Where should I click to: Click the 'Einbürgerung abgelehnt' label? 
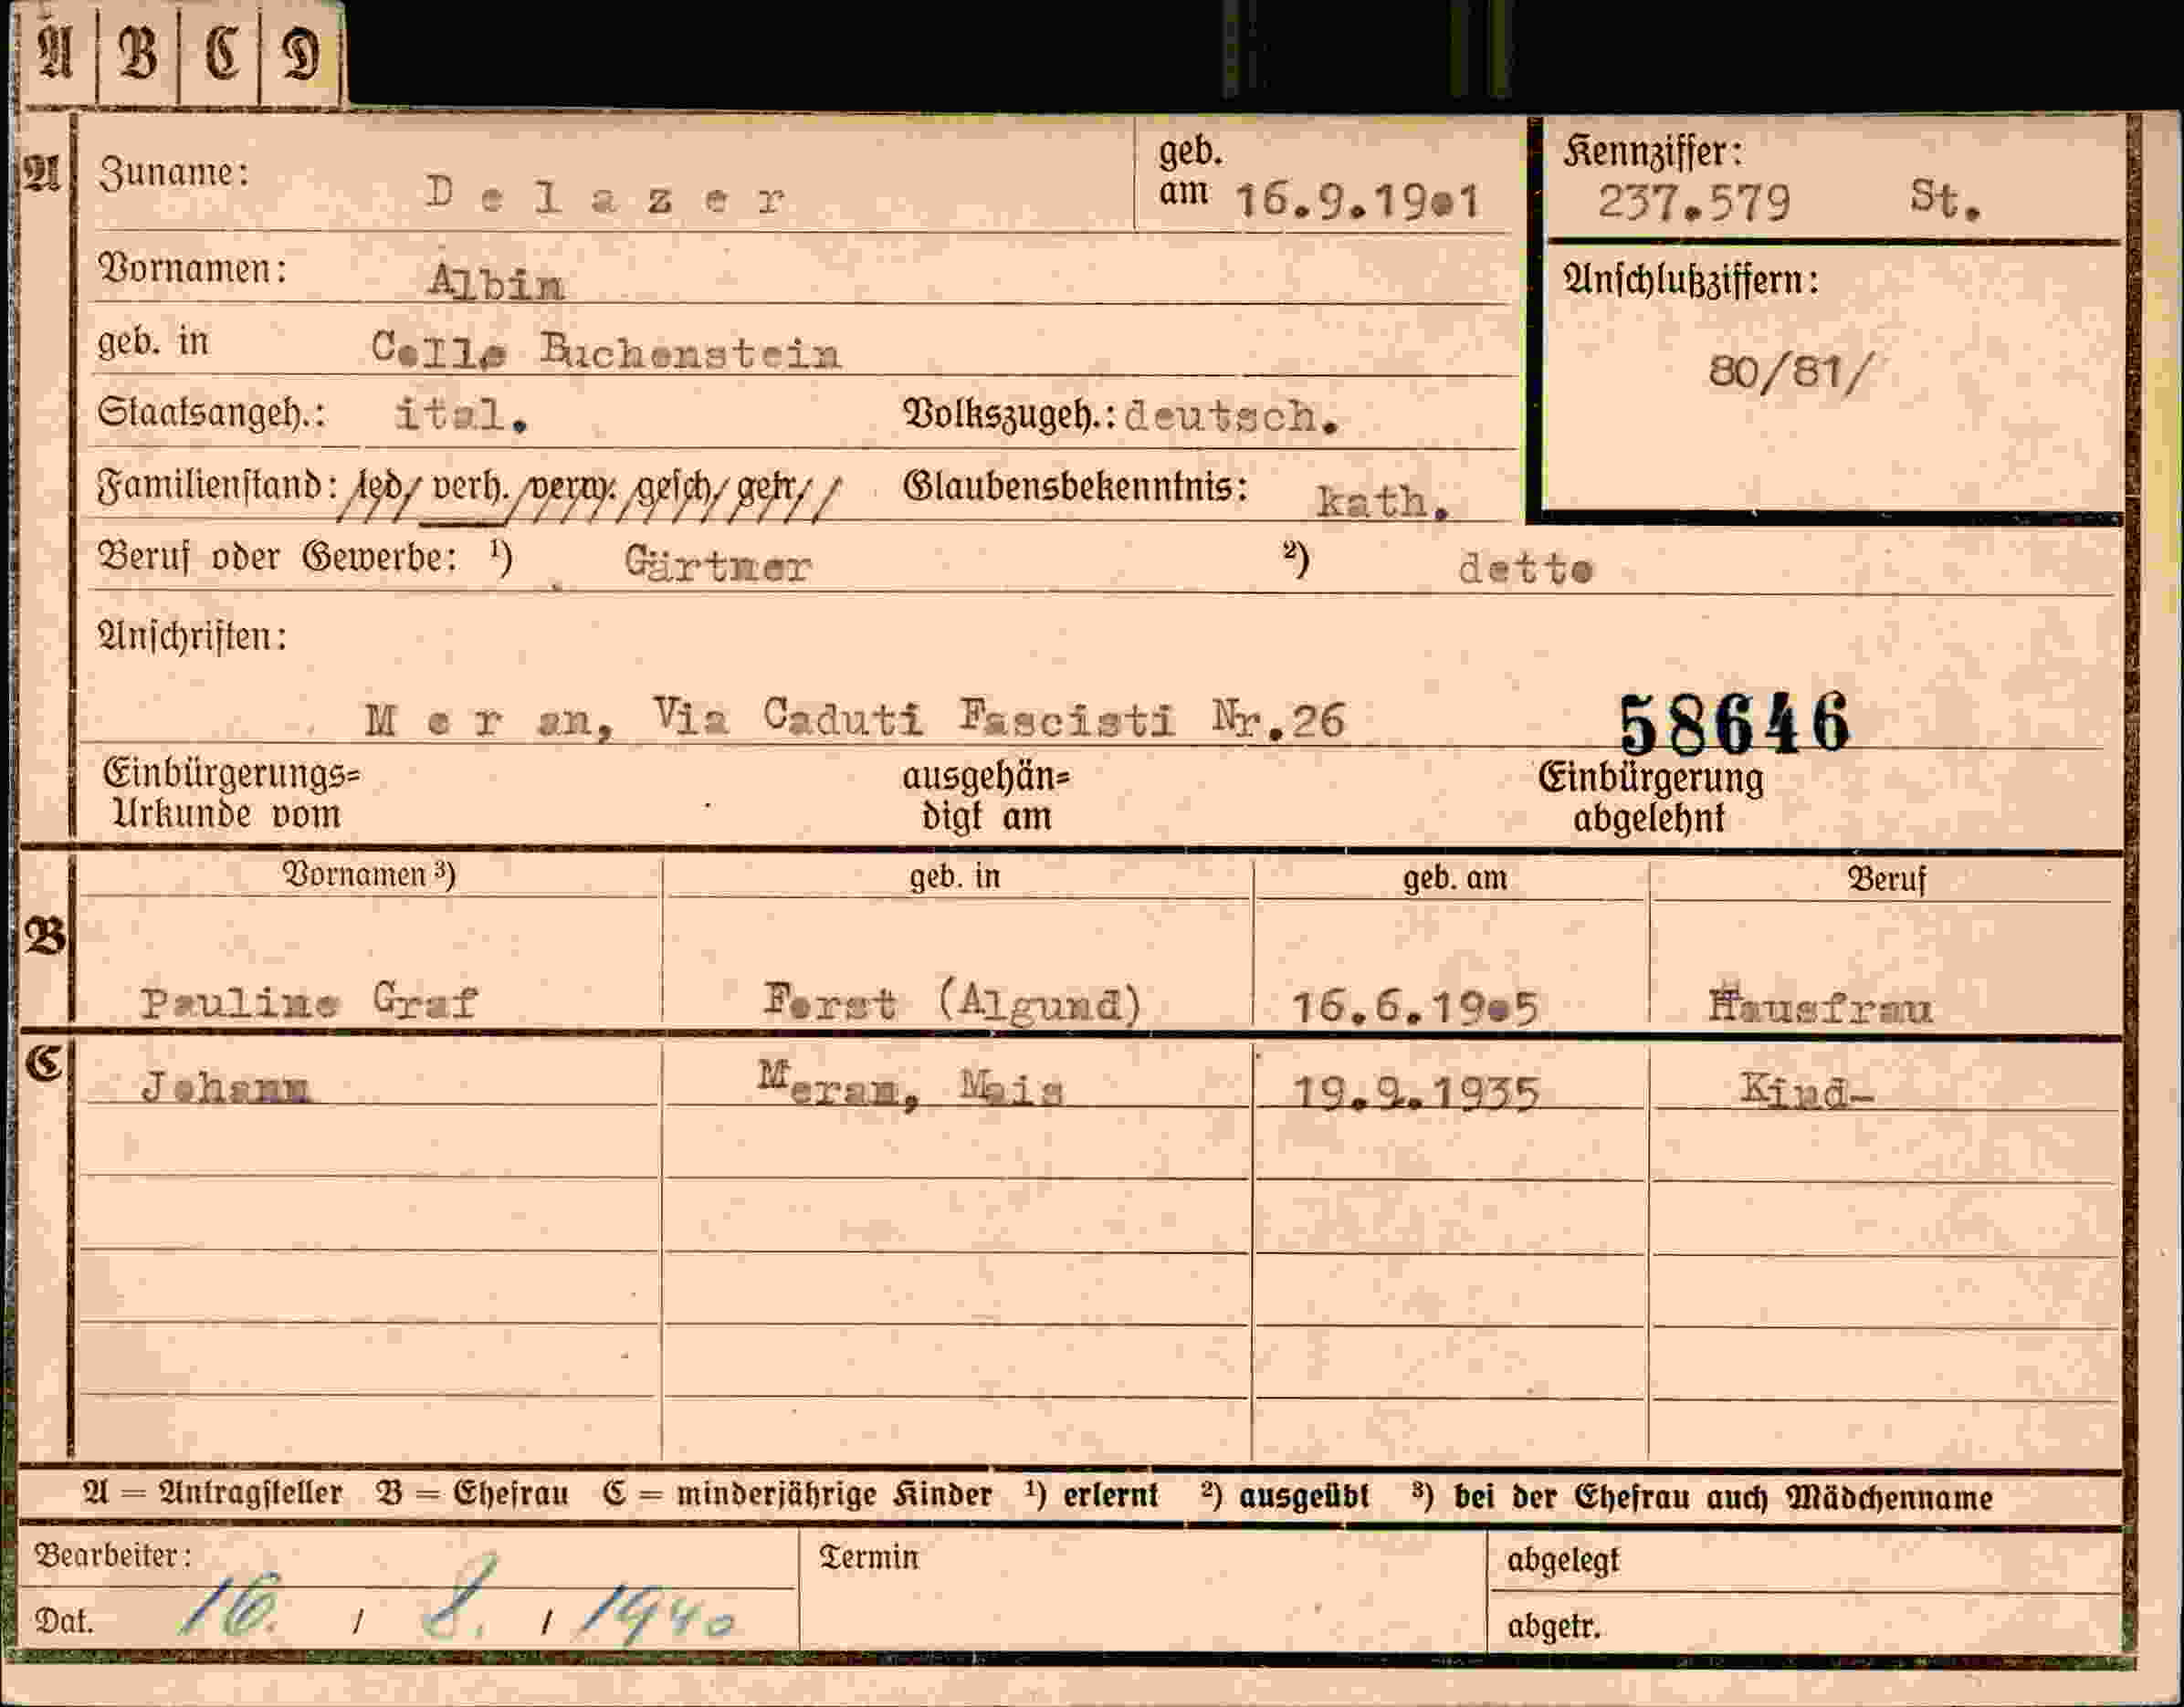1651,798
